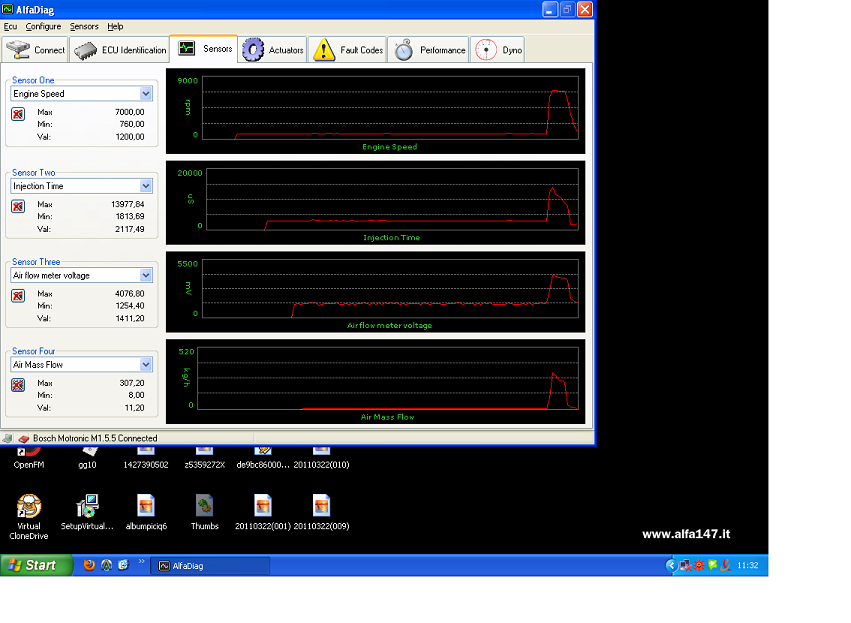Toggle the red X for Sensor Four
This screenshot has width=851, height=623.
(18, 385)
